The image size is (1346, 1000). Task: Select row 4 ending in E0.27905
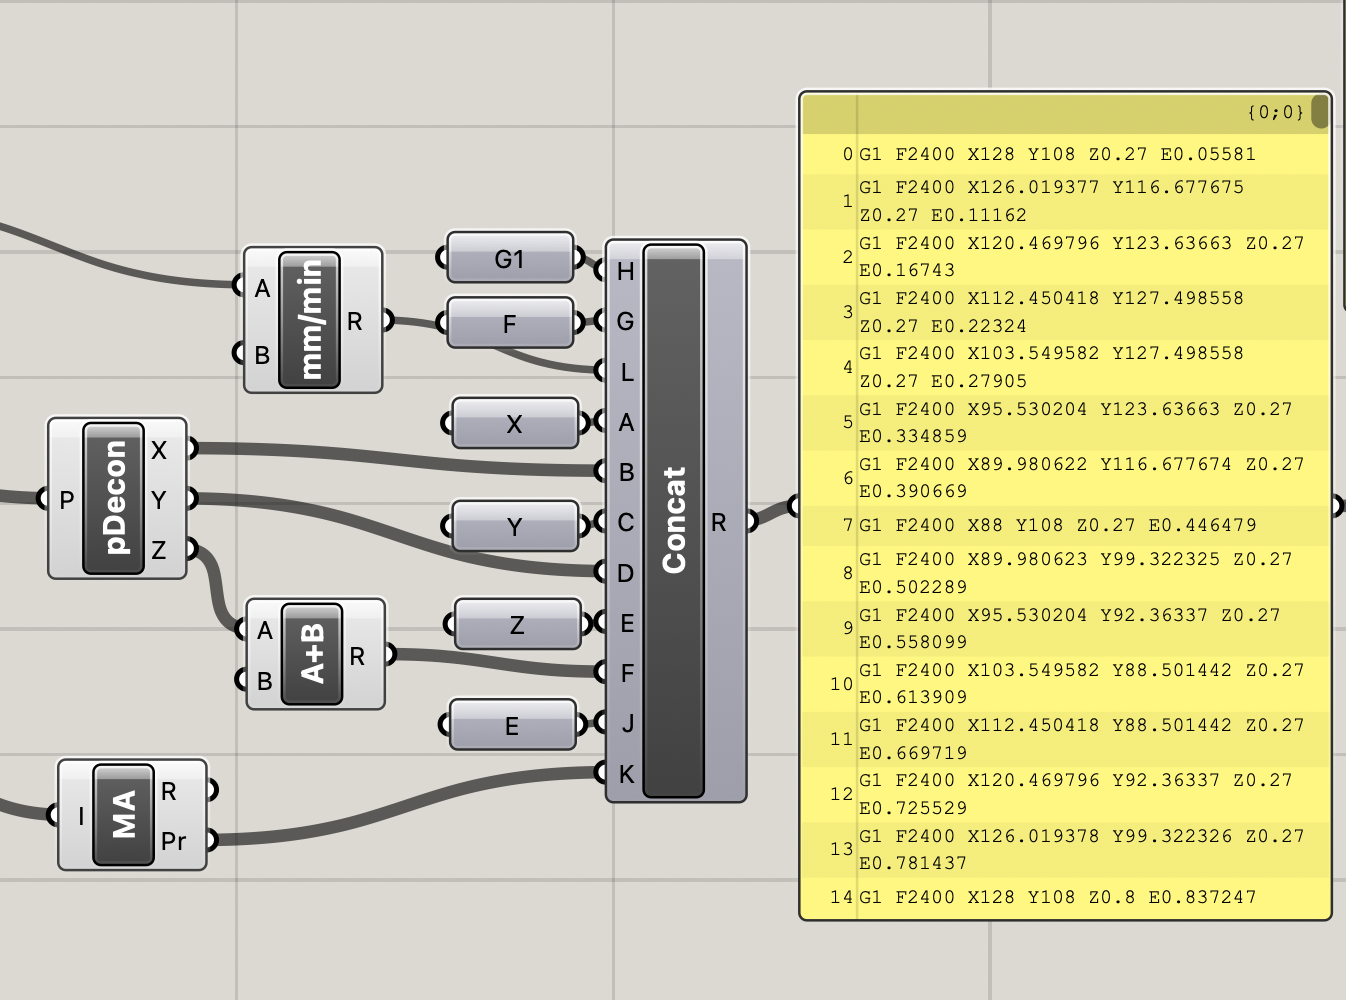1065,367
